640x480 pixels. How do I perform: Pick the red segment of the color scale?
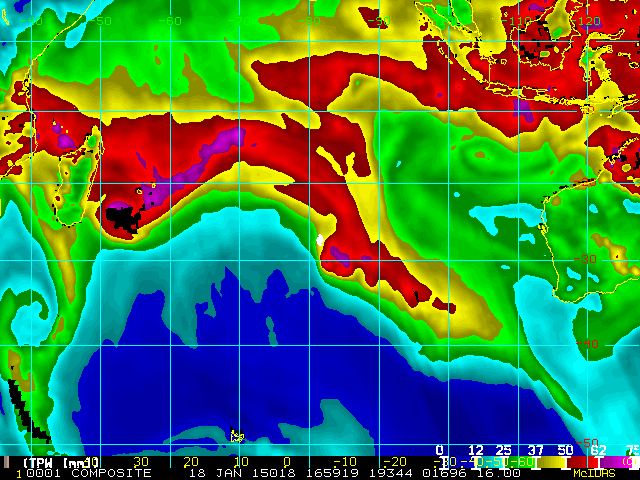tap(582, 462)
